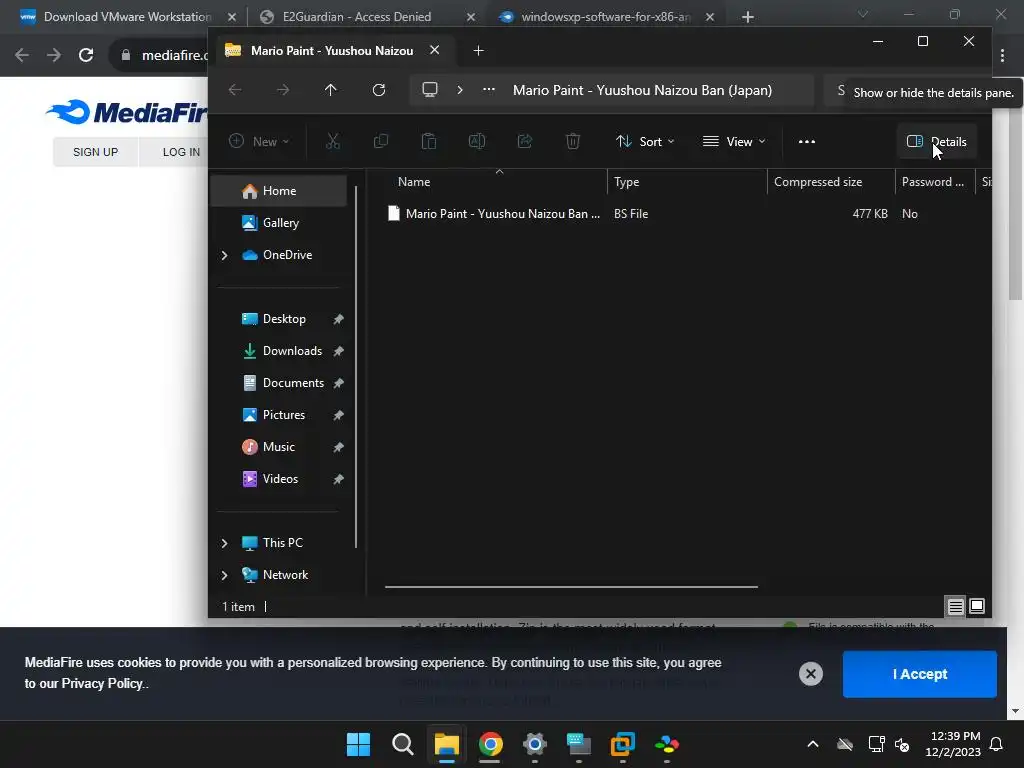Dismiss the cookie banner with X button
Image resolution: width=1024 pixels, height=768 pixels.
pos(810,674)
